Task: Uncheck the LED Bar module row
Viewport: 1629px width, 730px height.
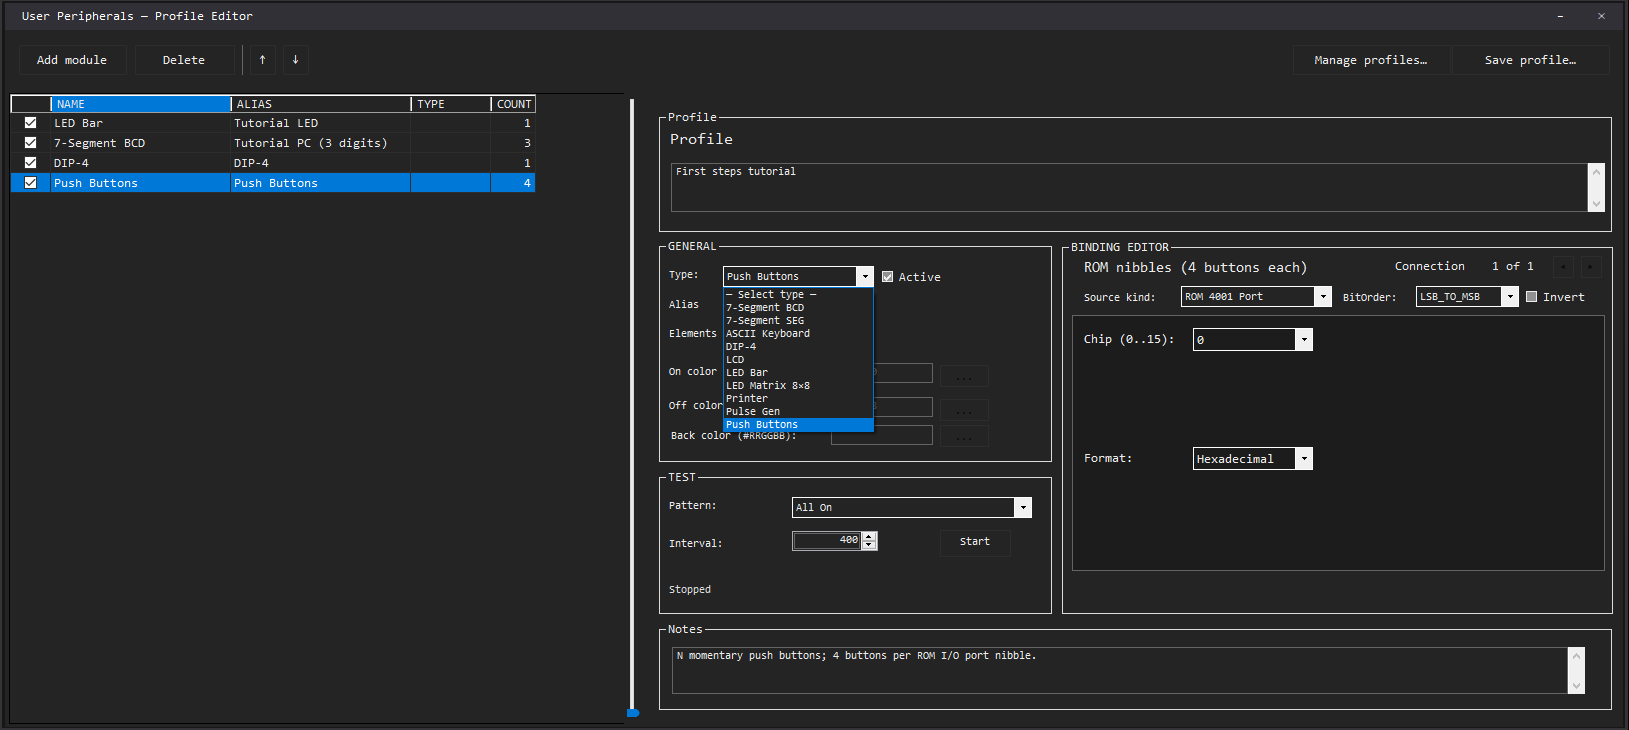Action: pos(30,123)
